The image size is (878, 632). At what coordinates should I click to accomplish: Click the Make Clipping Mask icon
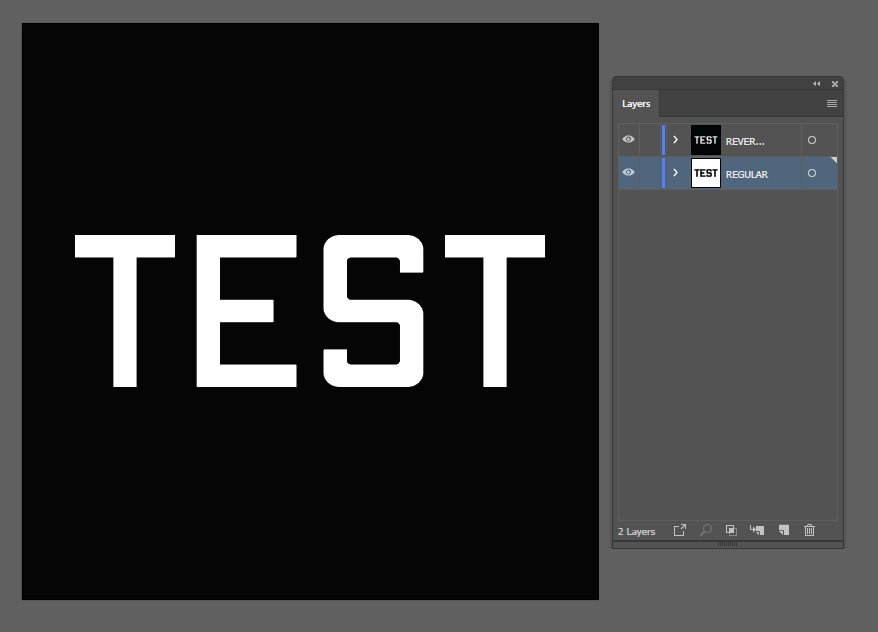tap(731, 530)
